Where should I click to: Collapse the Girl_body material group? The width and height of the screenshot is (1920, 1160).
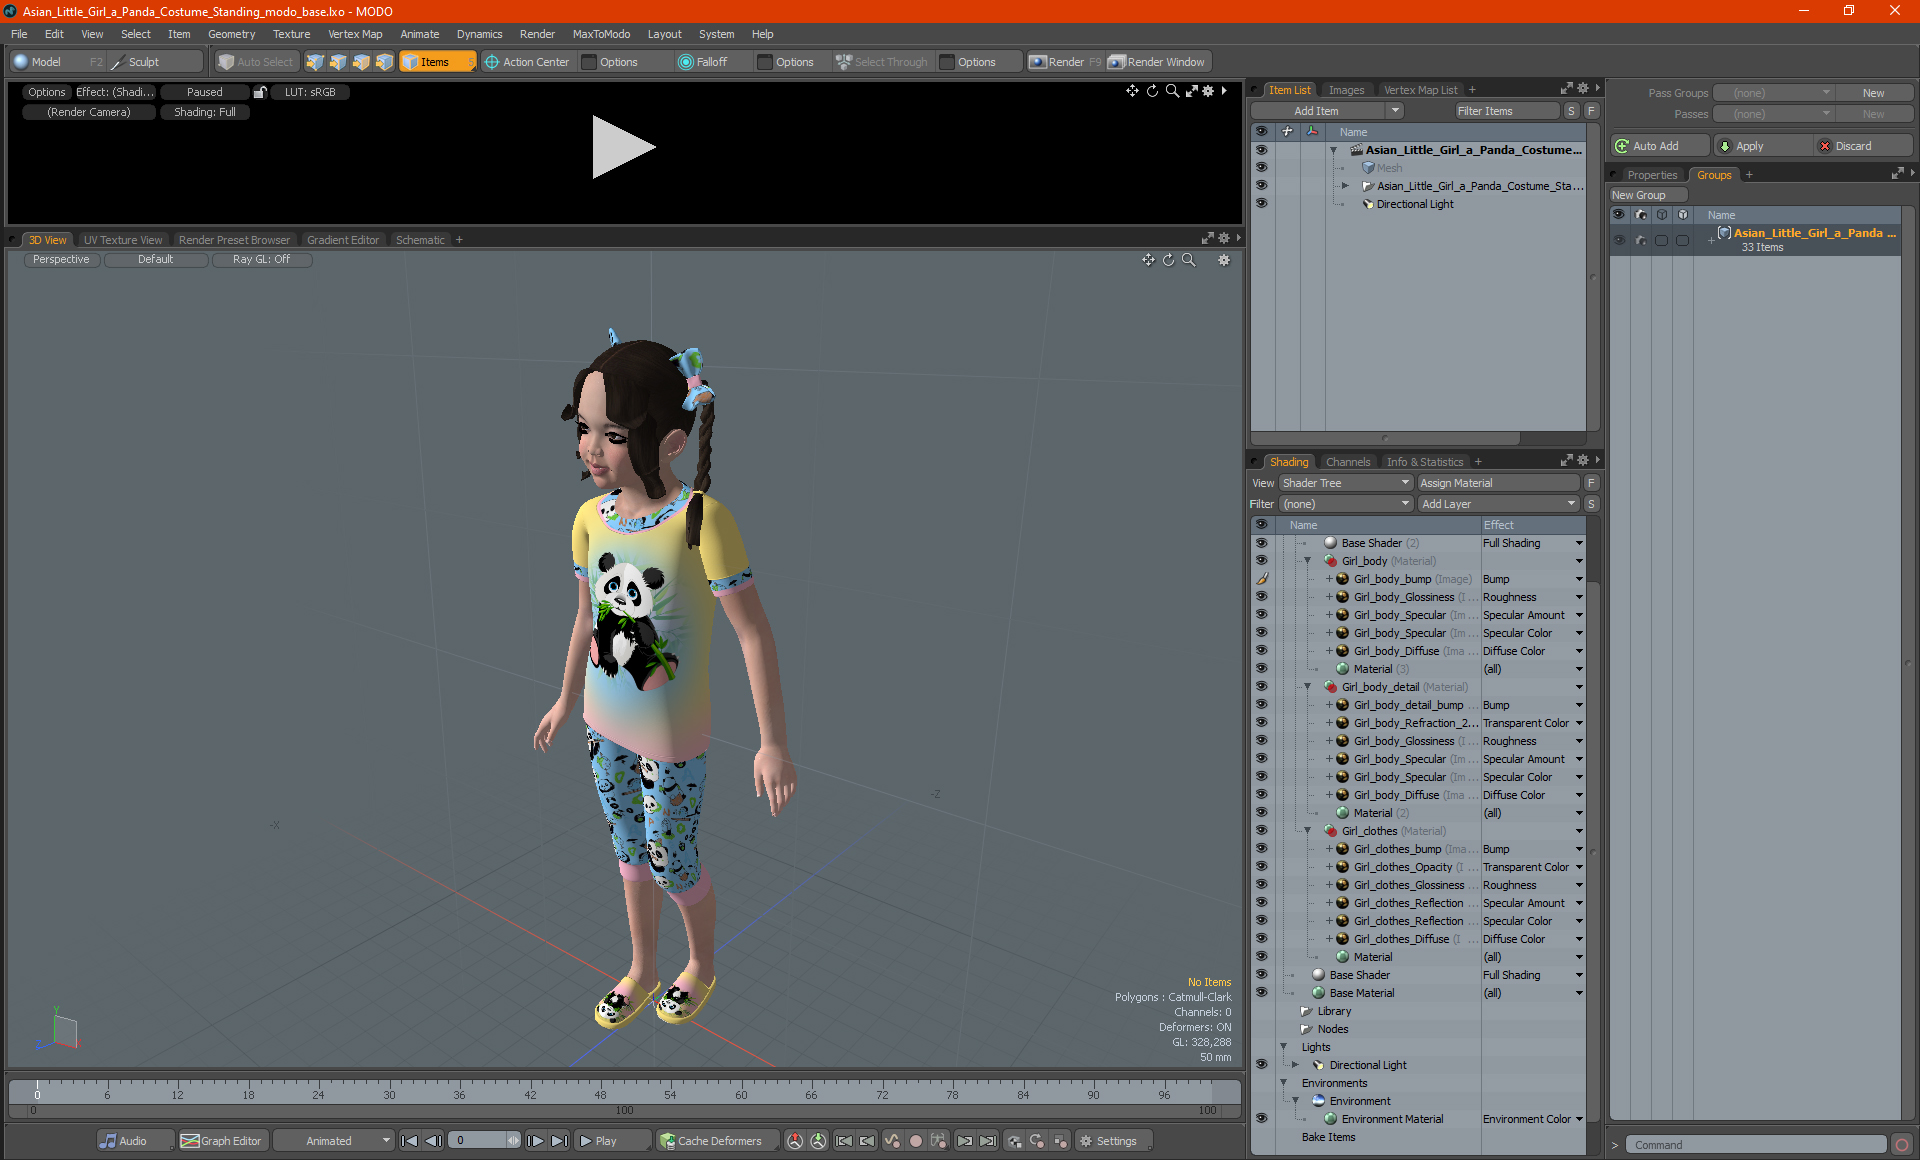(1307, 561)
